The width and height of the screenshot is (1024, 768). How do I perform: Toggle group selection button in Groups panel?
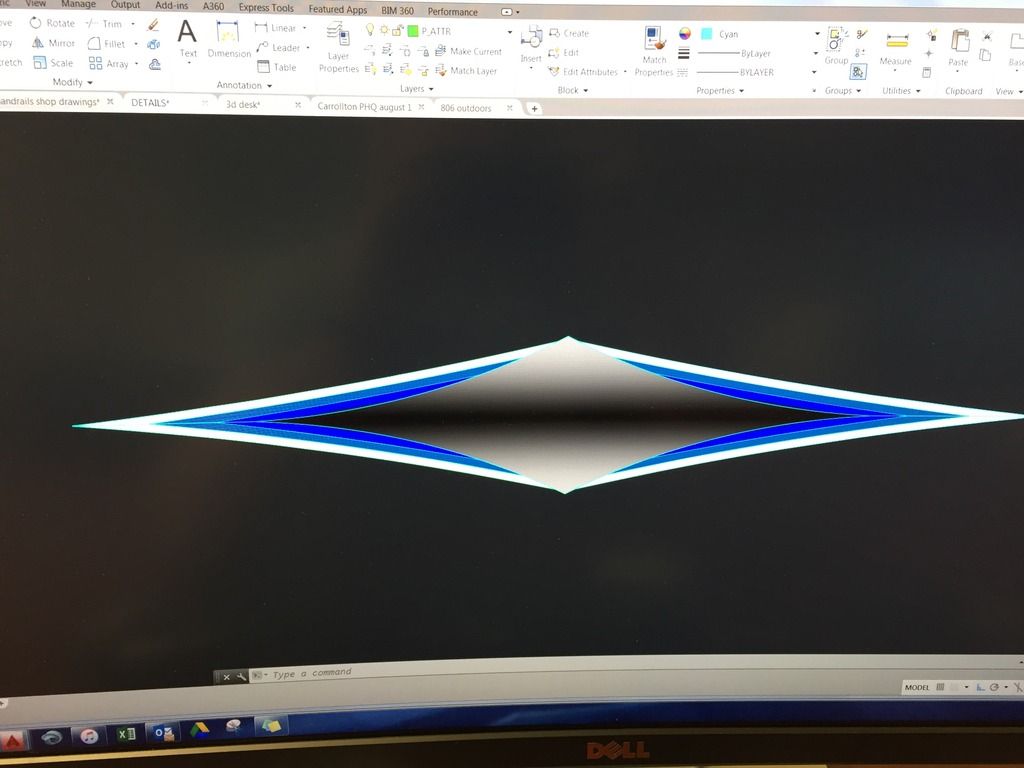(x=858, y=72)
